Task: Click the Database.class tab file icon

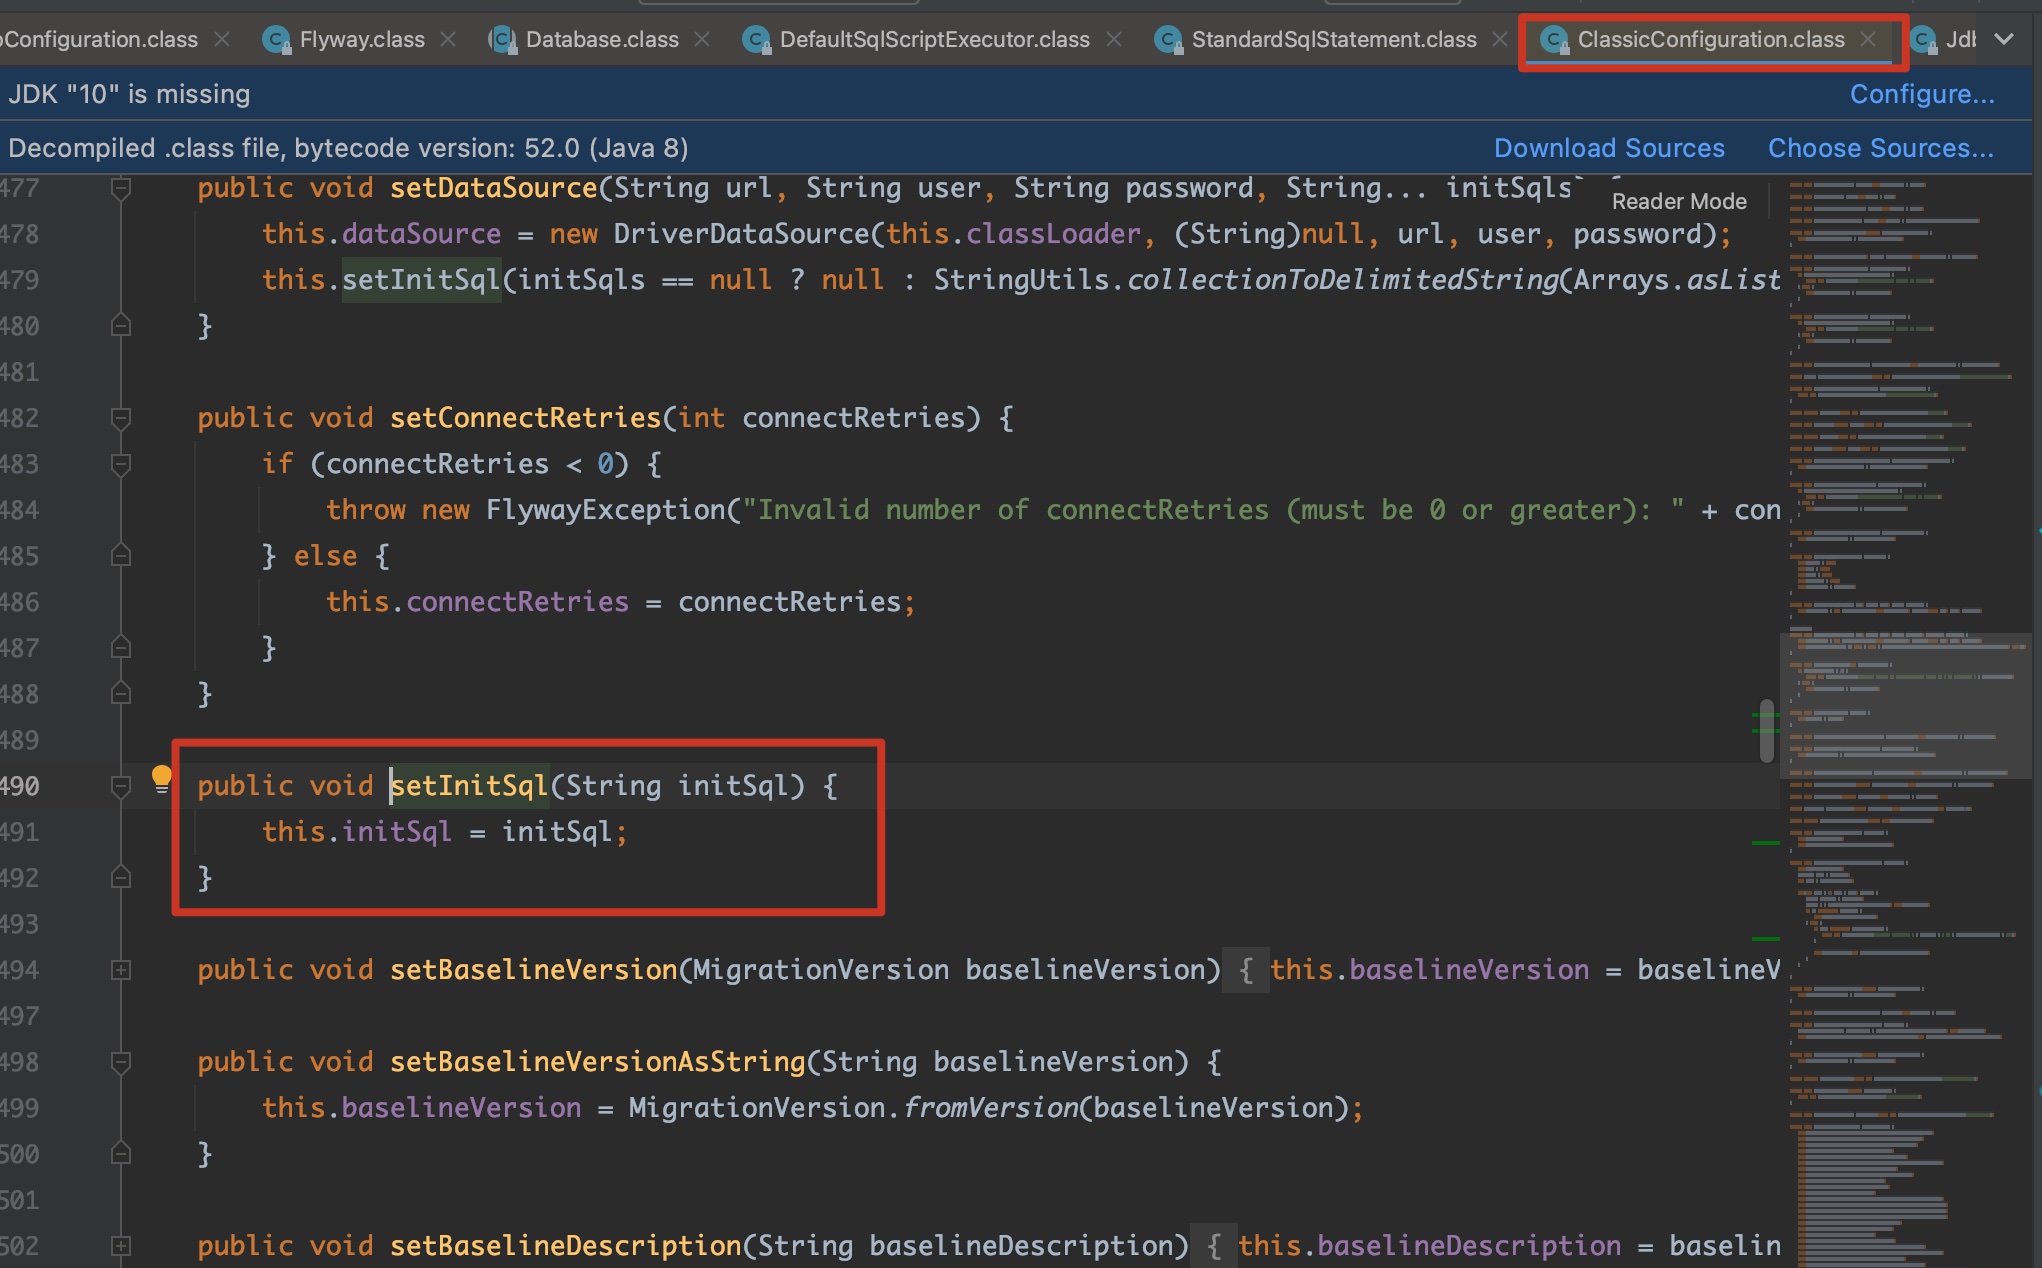Action: pos(503,40)
